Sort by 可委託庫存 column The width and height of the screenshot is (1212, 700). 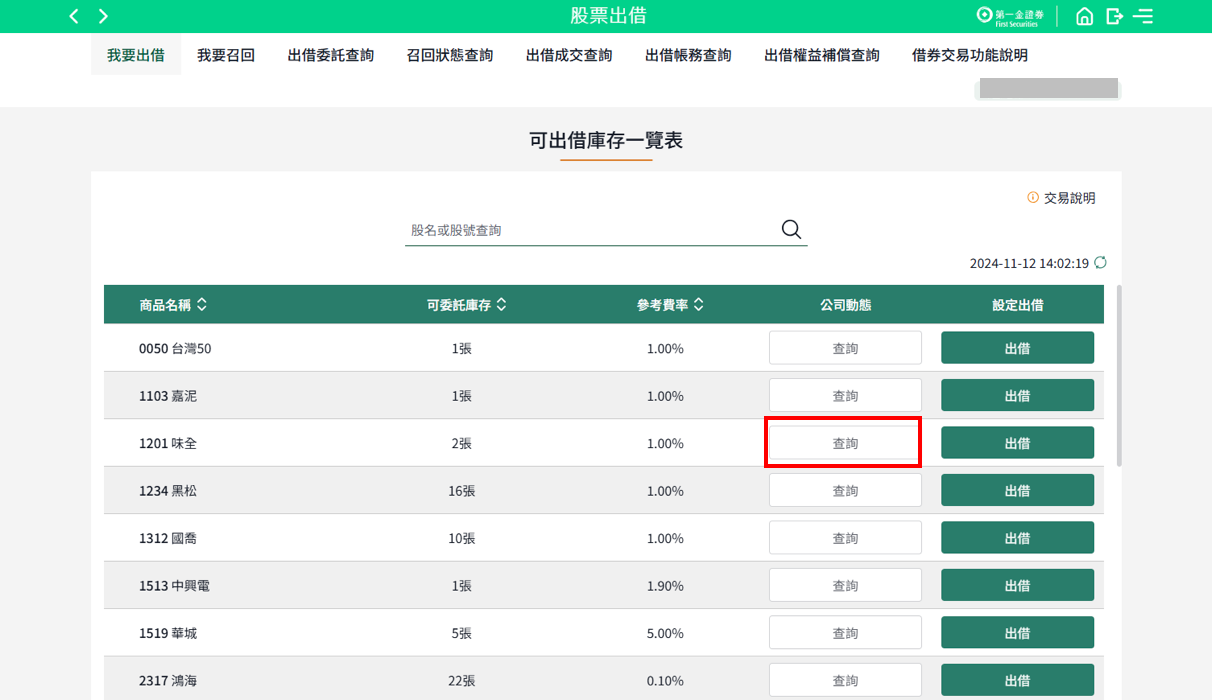(x=466, y=305)
